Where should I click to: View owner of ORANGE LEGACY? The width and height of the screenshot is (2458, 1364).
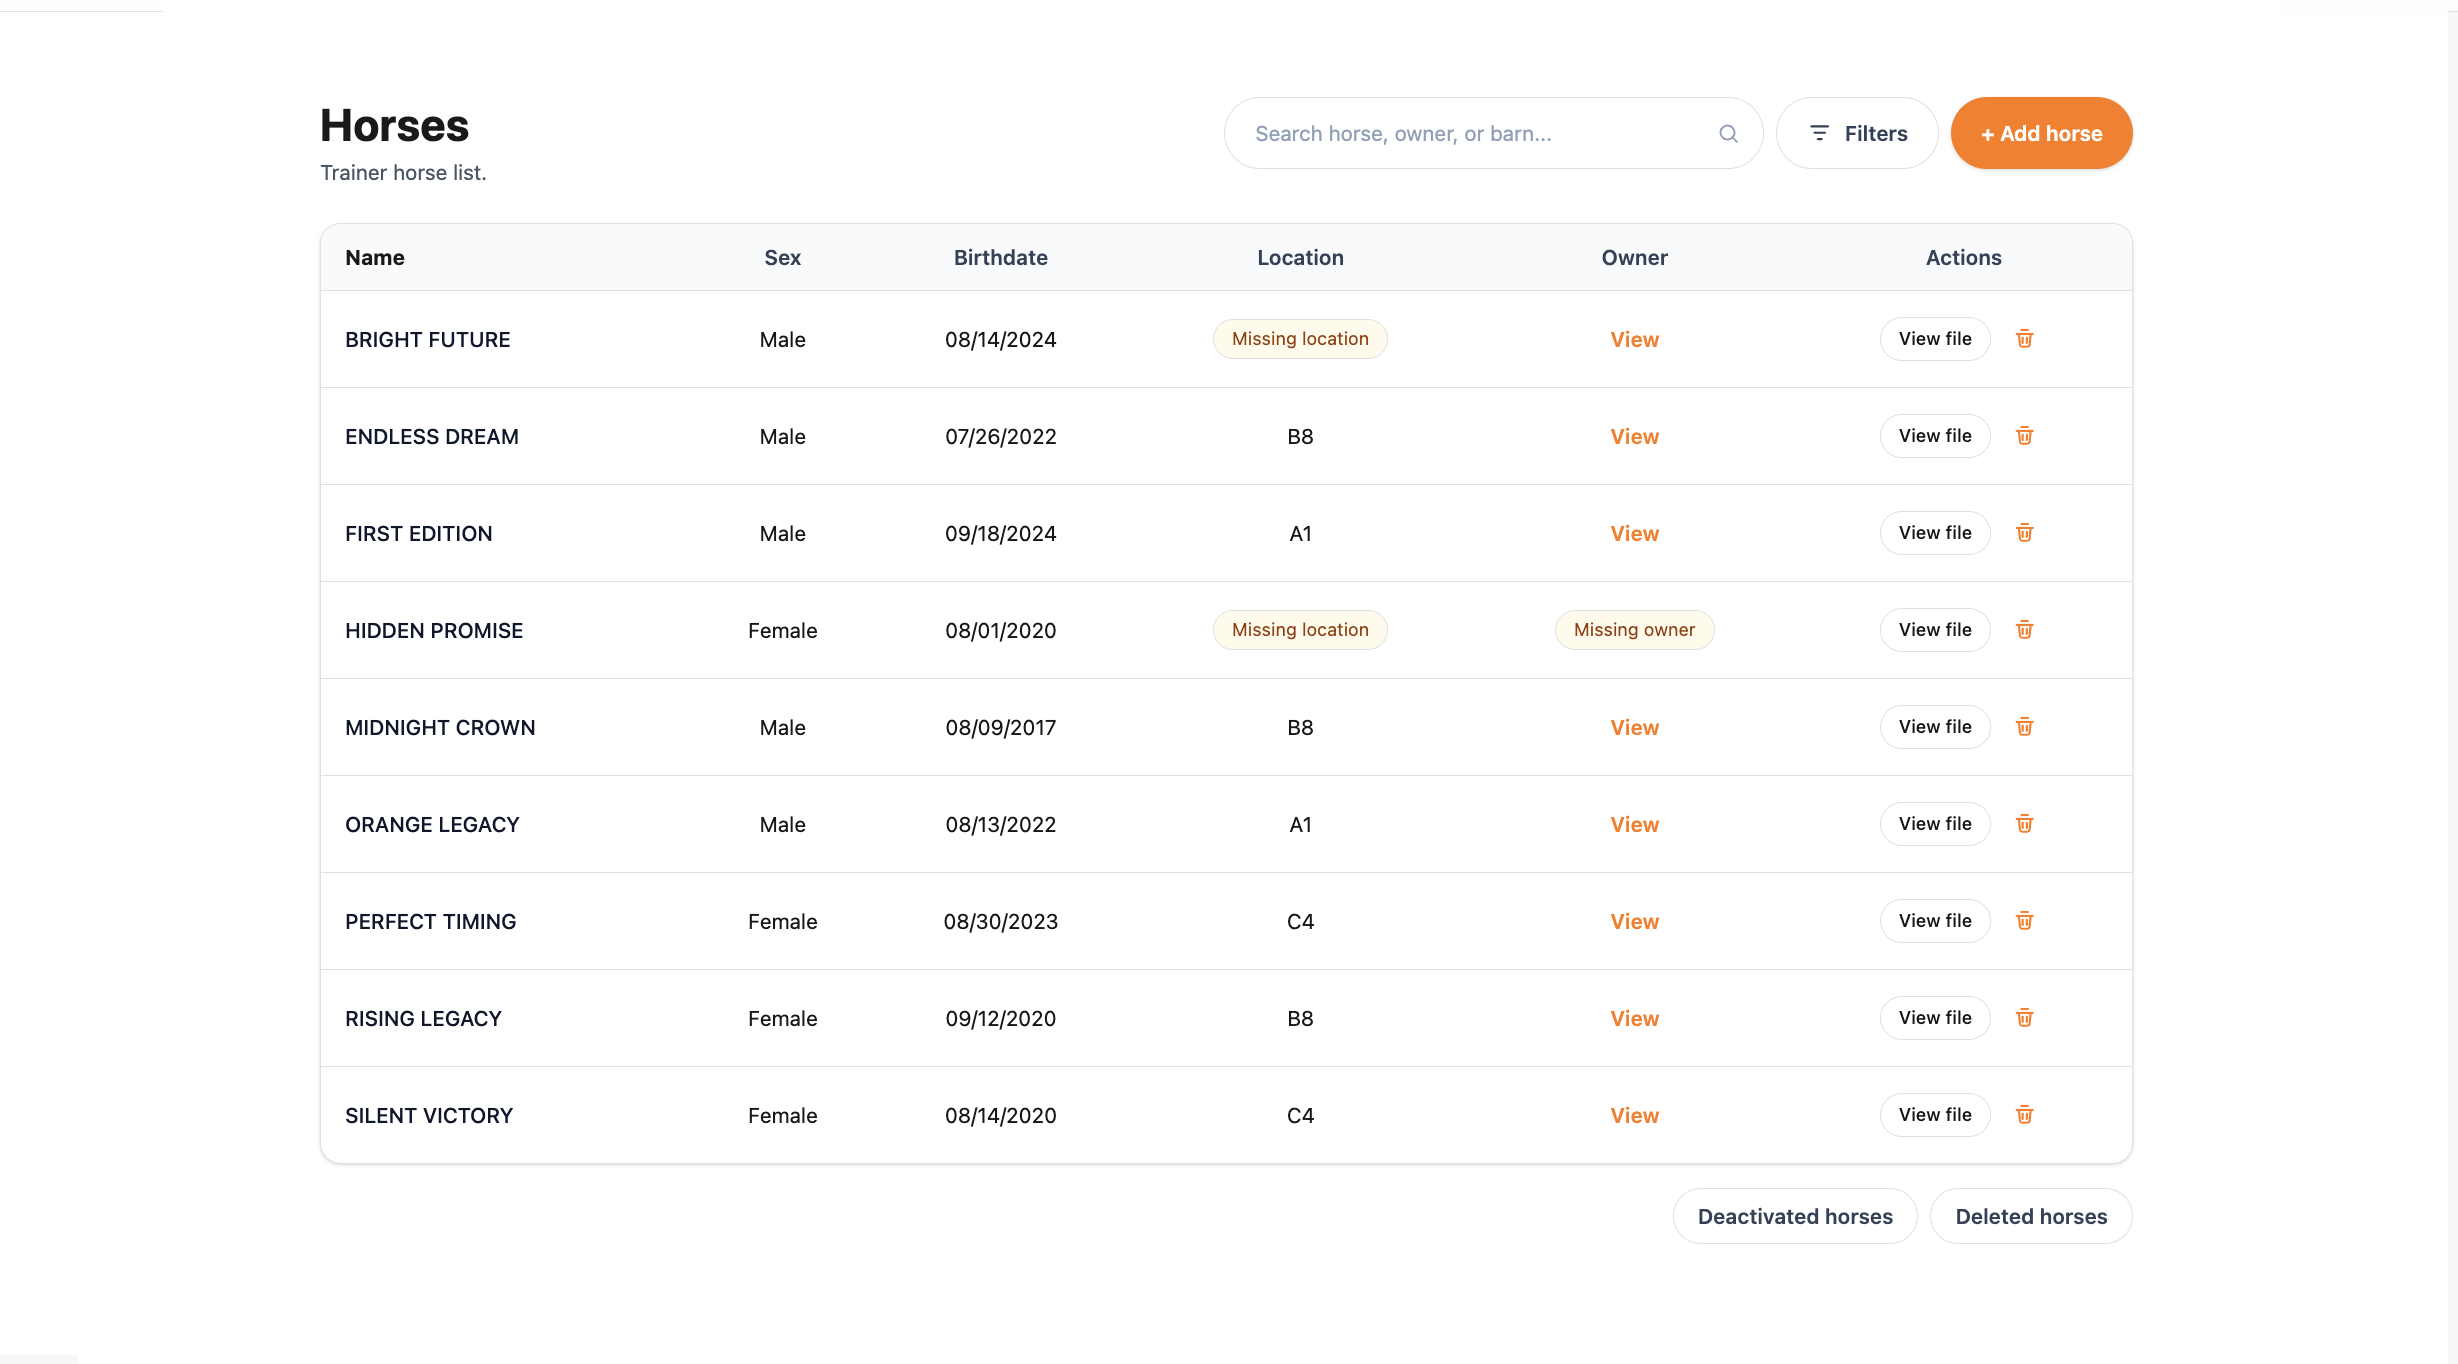tap(1634, 825)
